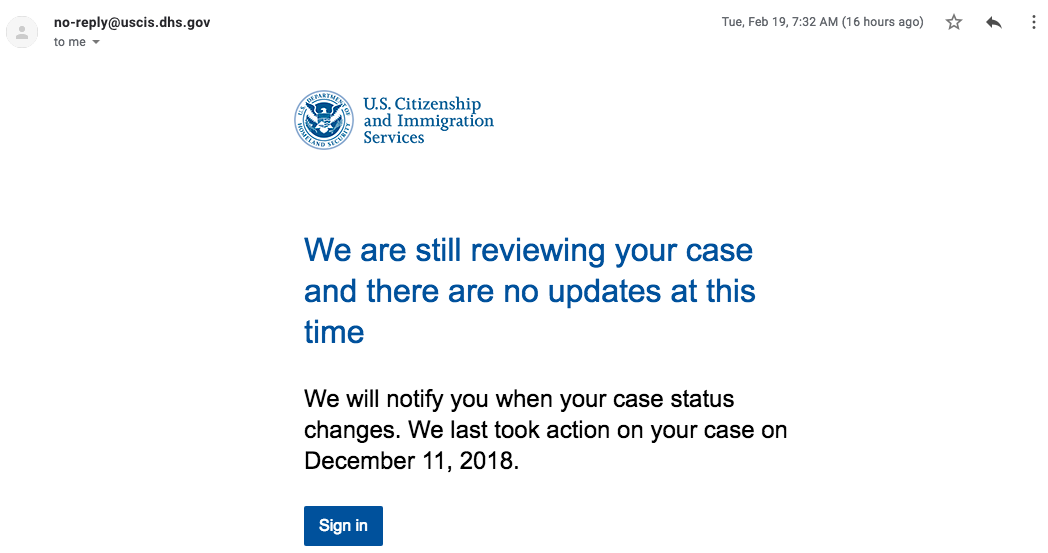Expand recipient details arrow beside "to me"
The width and height of the screenshot is (1048, 553).
96,42
